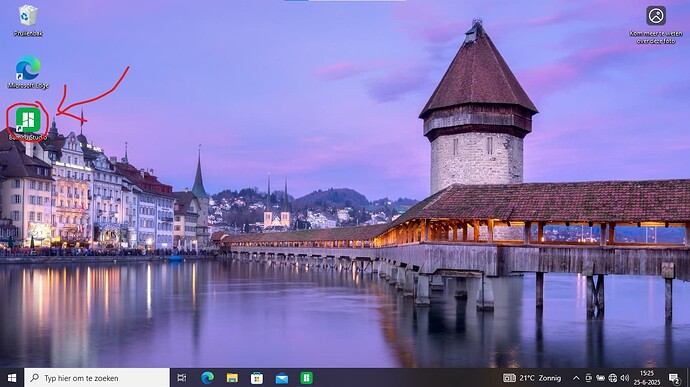Open File Explorer from the taskbar
This screenshot has width=690, height=387.
[232, 378]
